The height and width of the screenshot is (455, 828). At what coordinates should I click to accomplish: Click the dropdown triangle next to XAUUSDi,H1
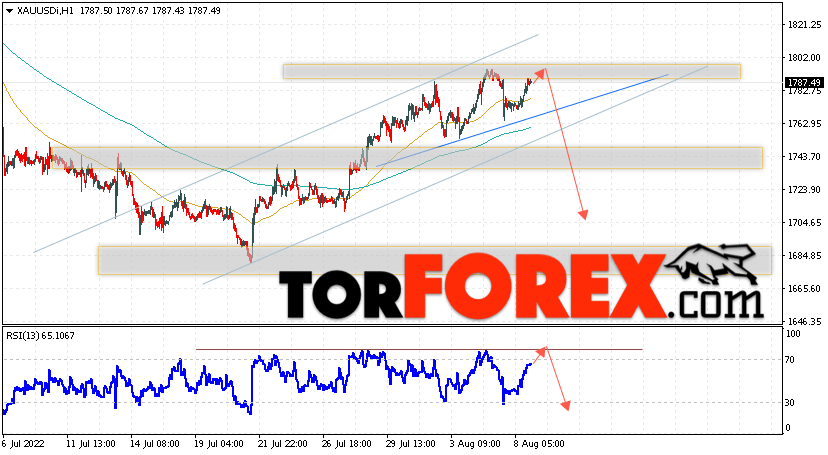9,11
